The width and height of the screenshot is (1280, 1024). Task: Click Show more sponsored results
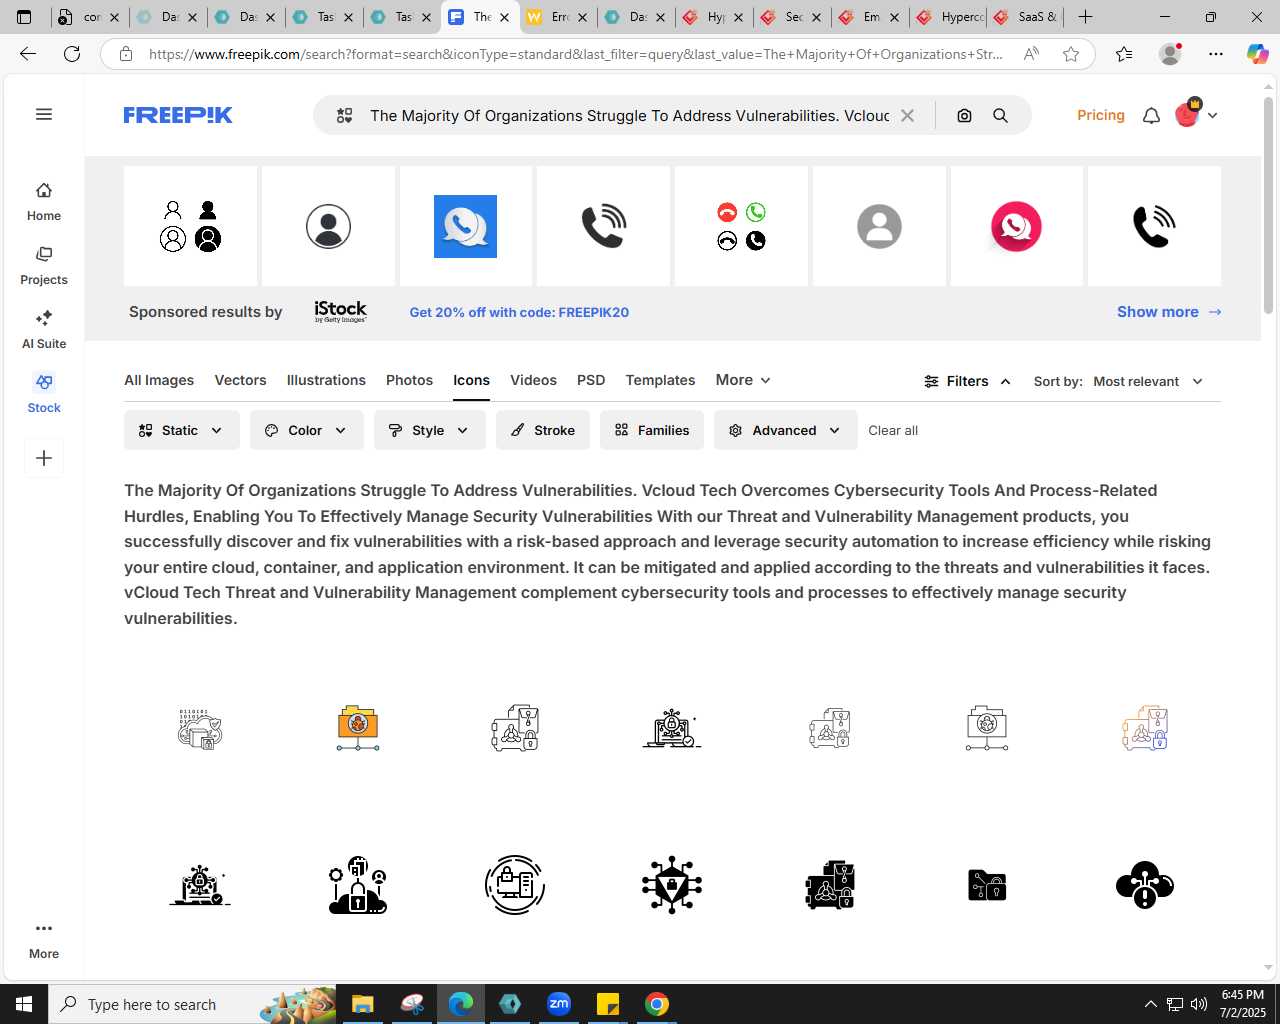click(x=1169, y=312)
